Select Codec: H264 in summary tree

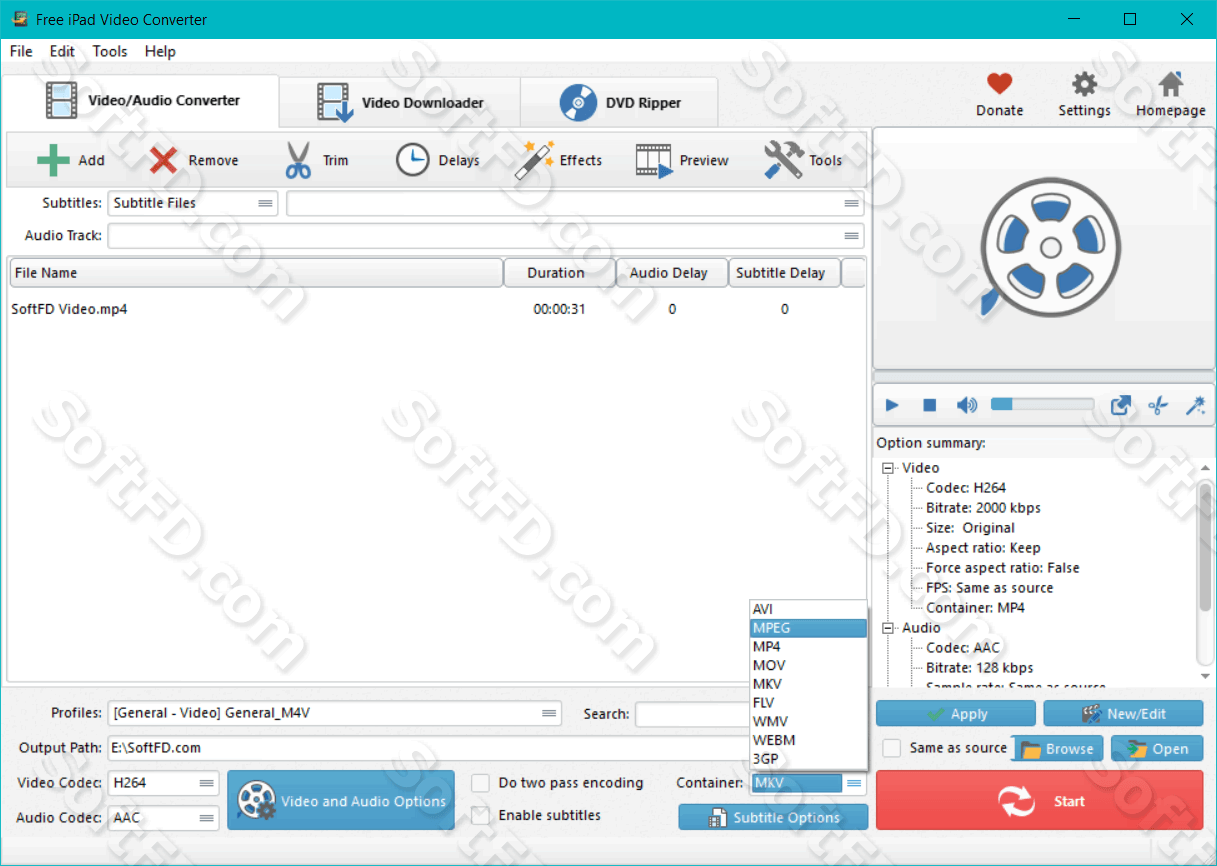[966, 488]
